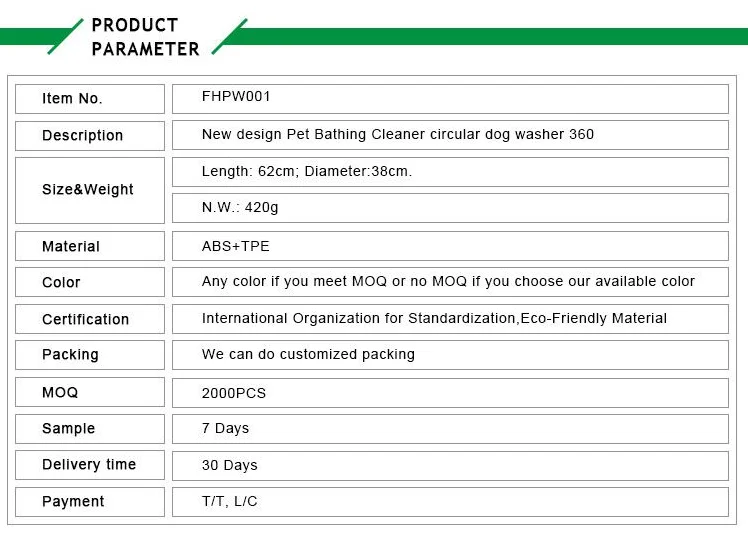748x547 pixels.
Task: Click the T/T, L/C payment value
Action: 229,502
